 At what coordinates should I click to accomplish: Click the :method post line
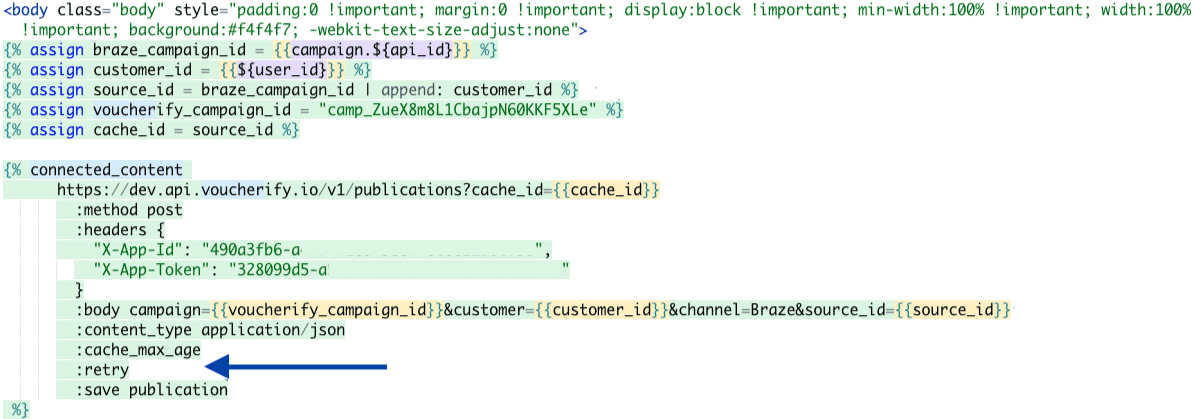[129, 210]
